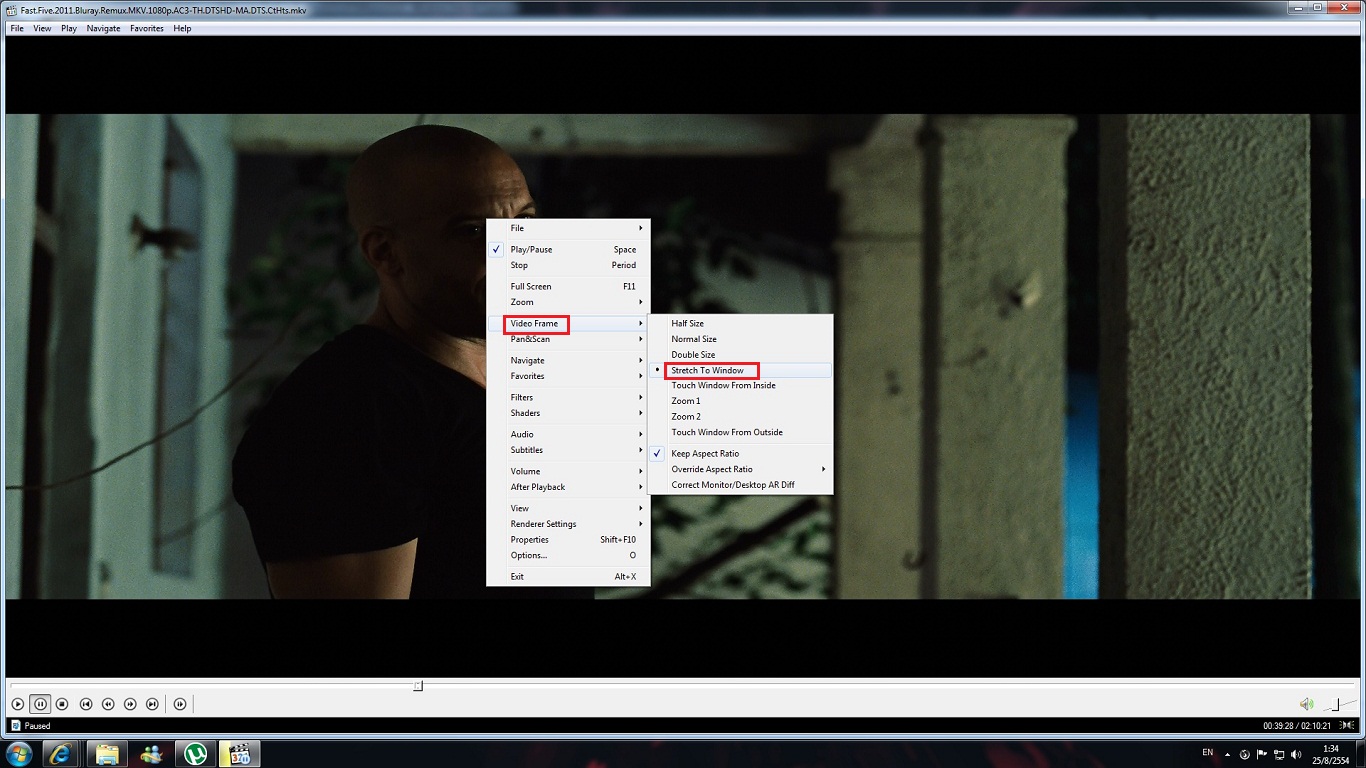The image size is (1366, 768).
Task: Skip to previous item using the toolbar icon
Action: coord(86,704)
